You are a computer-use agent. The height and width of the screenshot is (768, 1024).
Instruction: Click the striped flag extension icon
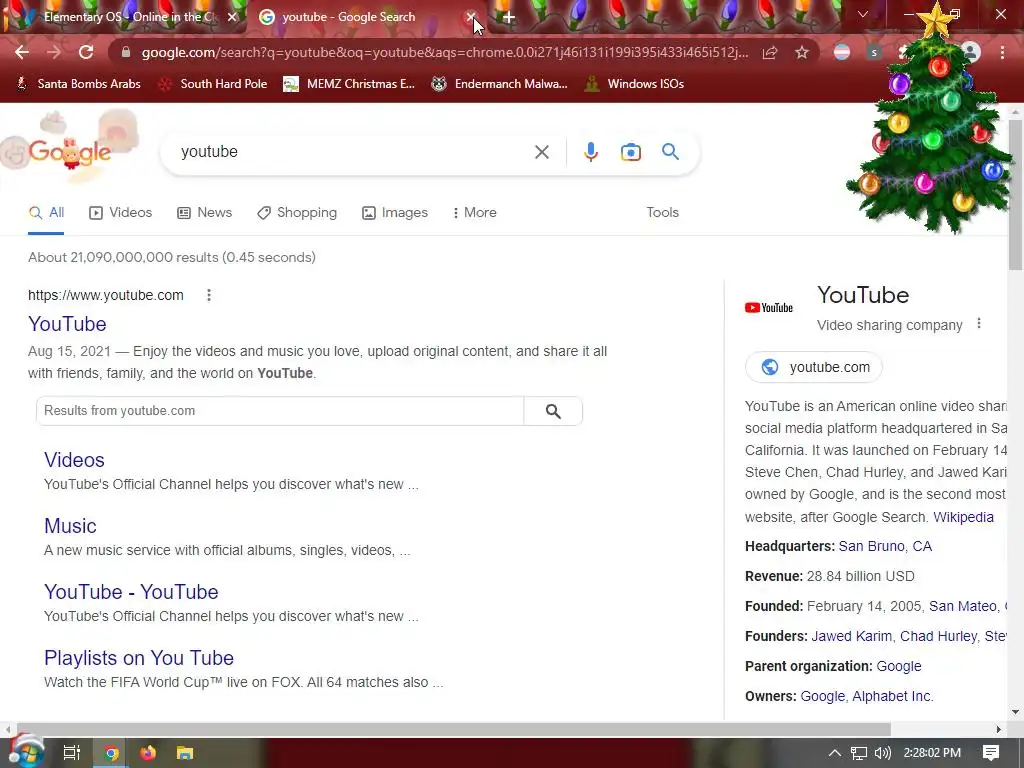(x=842, y=52)
